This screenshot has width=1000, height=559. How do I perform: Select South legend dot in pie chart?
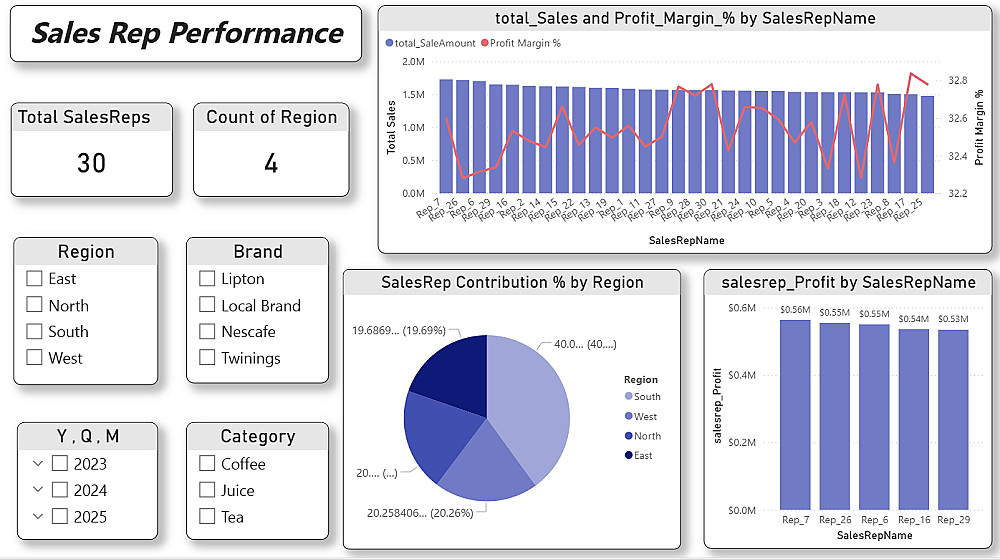[x=629, y=396]
